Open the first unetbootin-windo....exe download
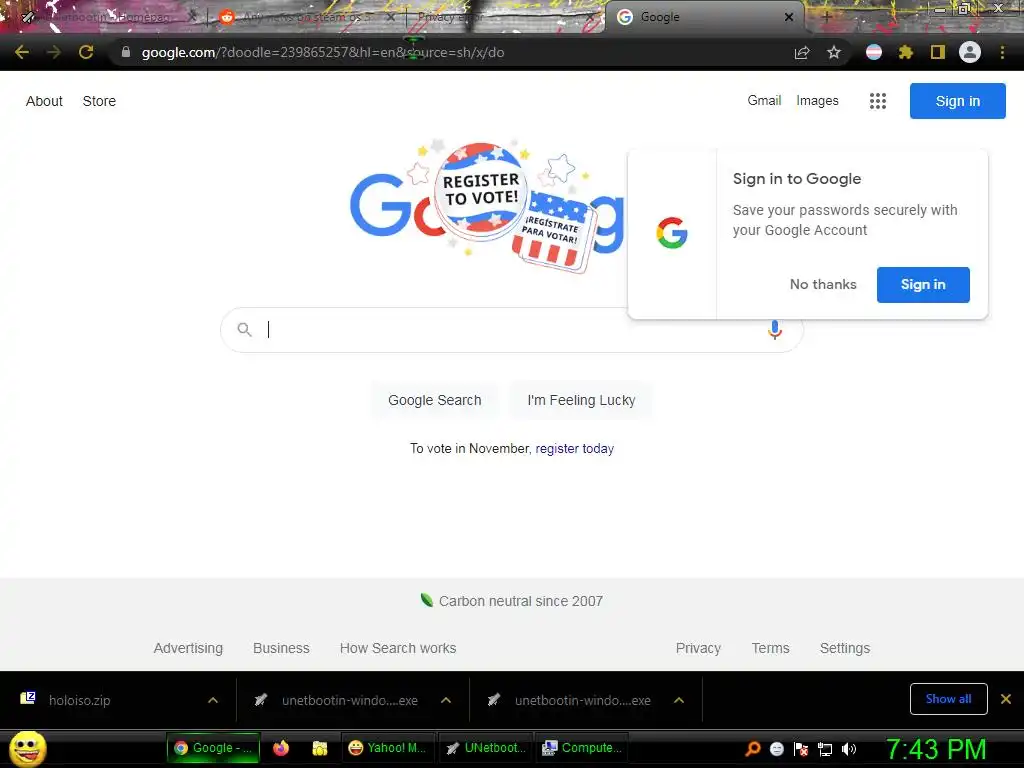Screen dimensions: 1024x768 pyautogui.click(x=349, y=700)
